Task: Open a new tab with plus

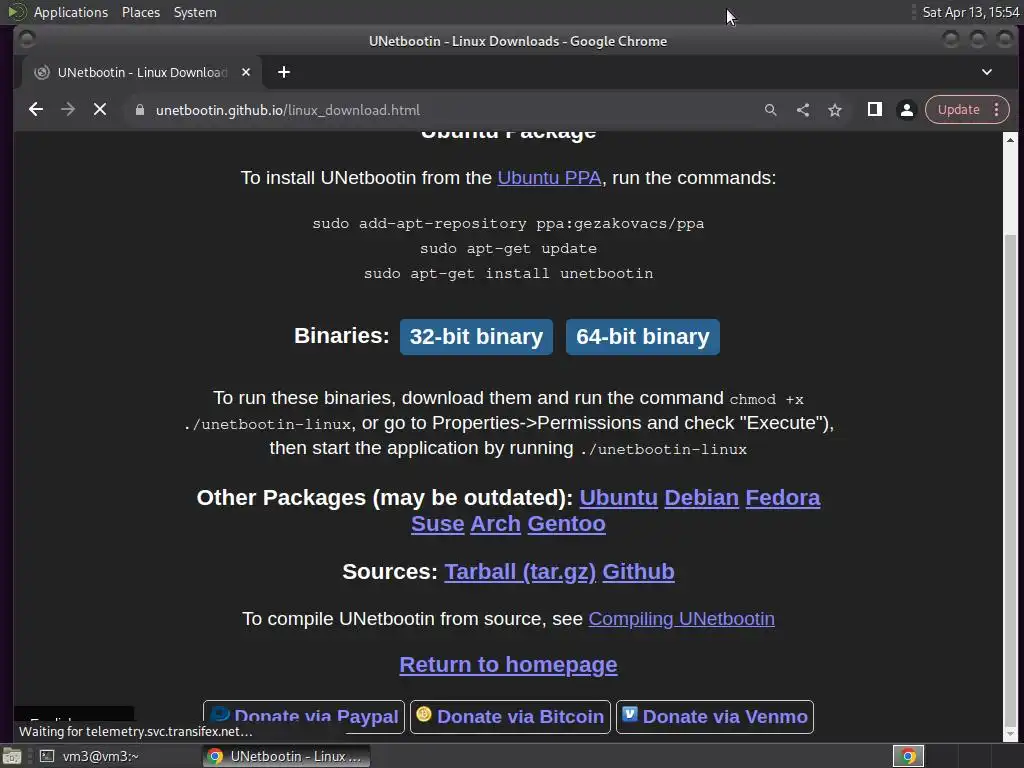Action: click(283, 72)
